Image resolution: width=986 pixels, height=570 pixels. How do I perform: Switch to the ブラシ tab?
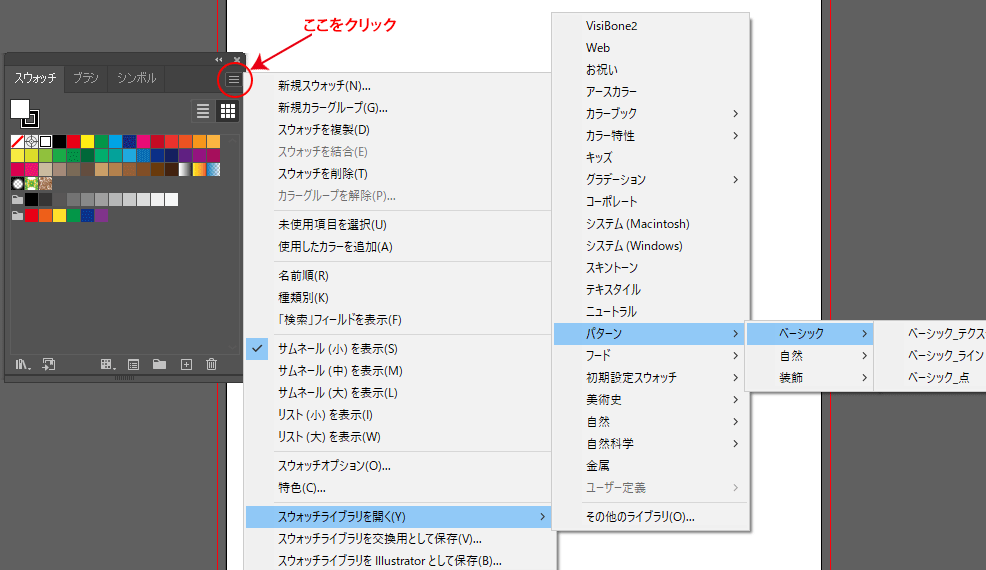click(86, 78)
